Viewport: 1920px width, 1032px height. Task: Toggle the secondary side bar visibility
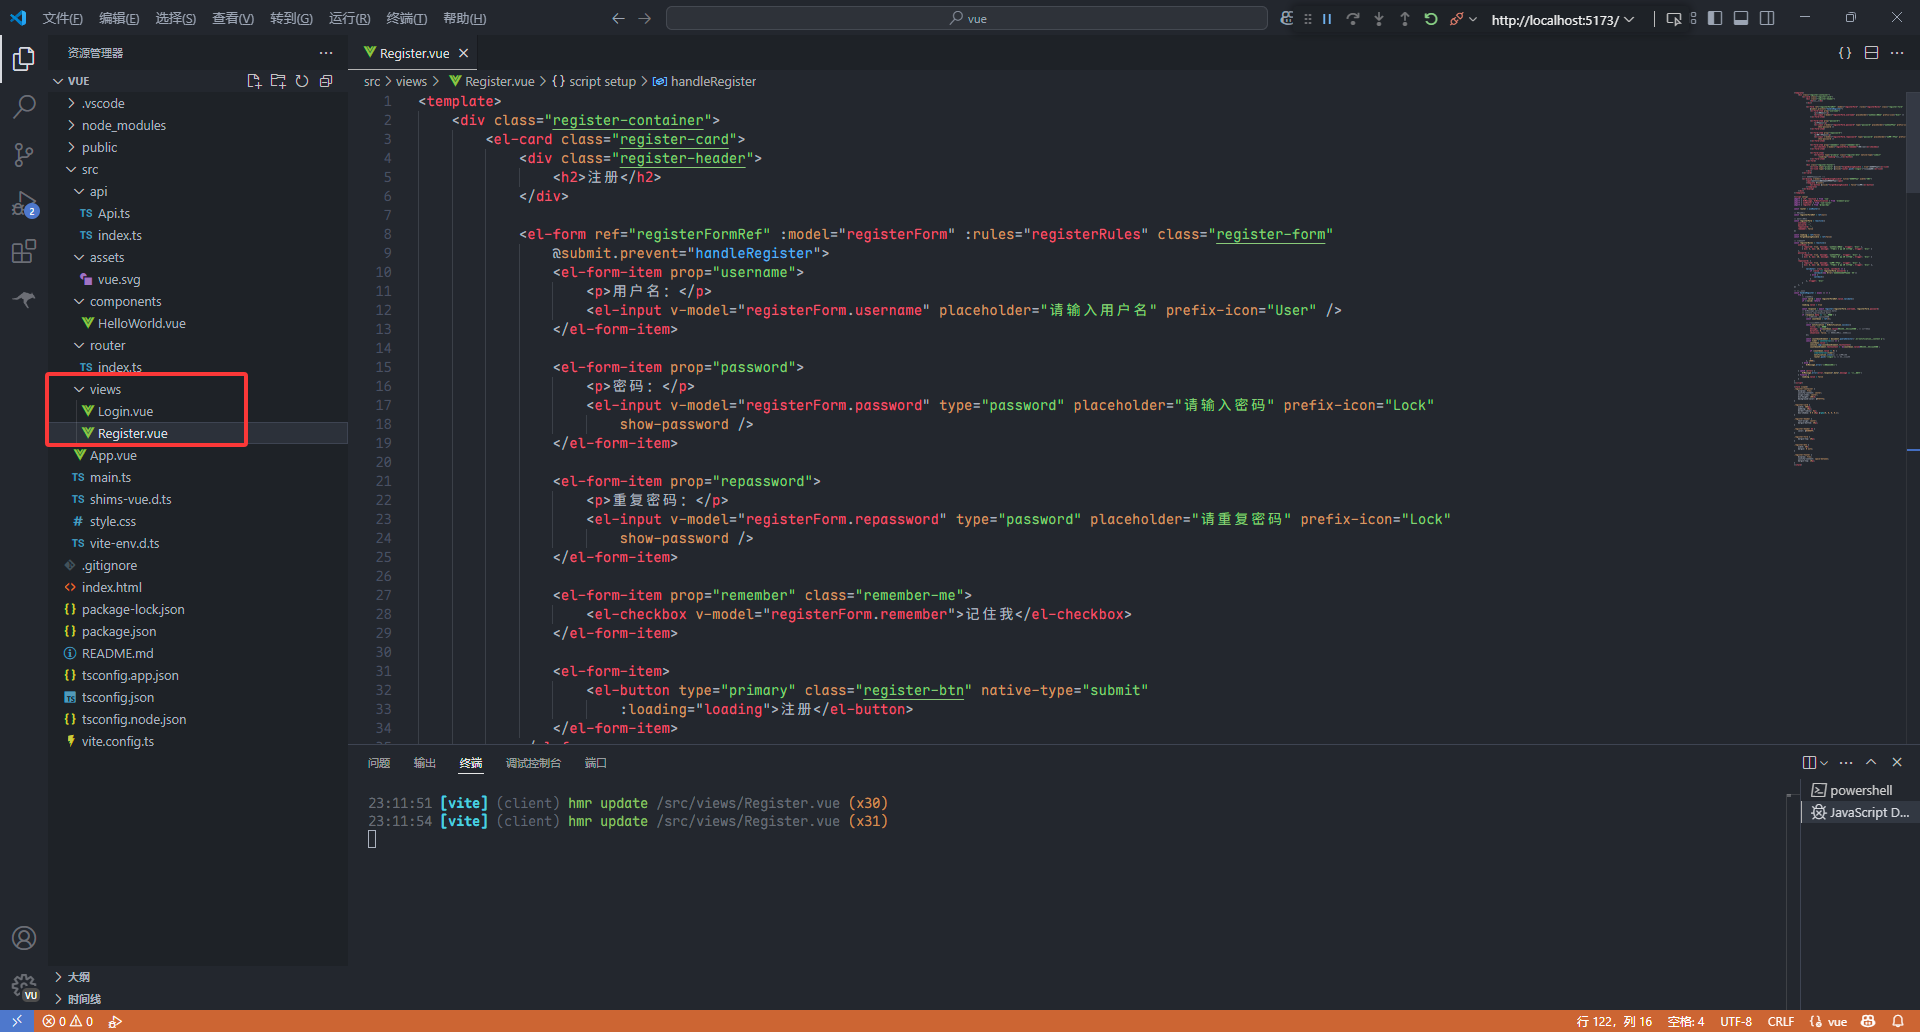[1767, 19]
